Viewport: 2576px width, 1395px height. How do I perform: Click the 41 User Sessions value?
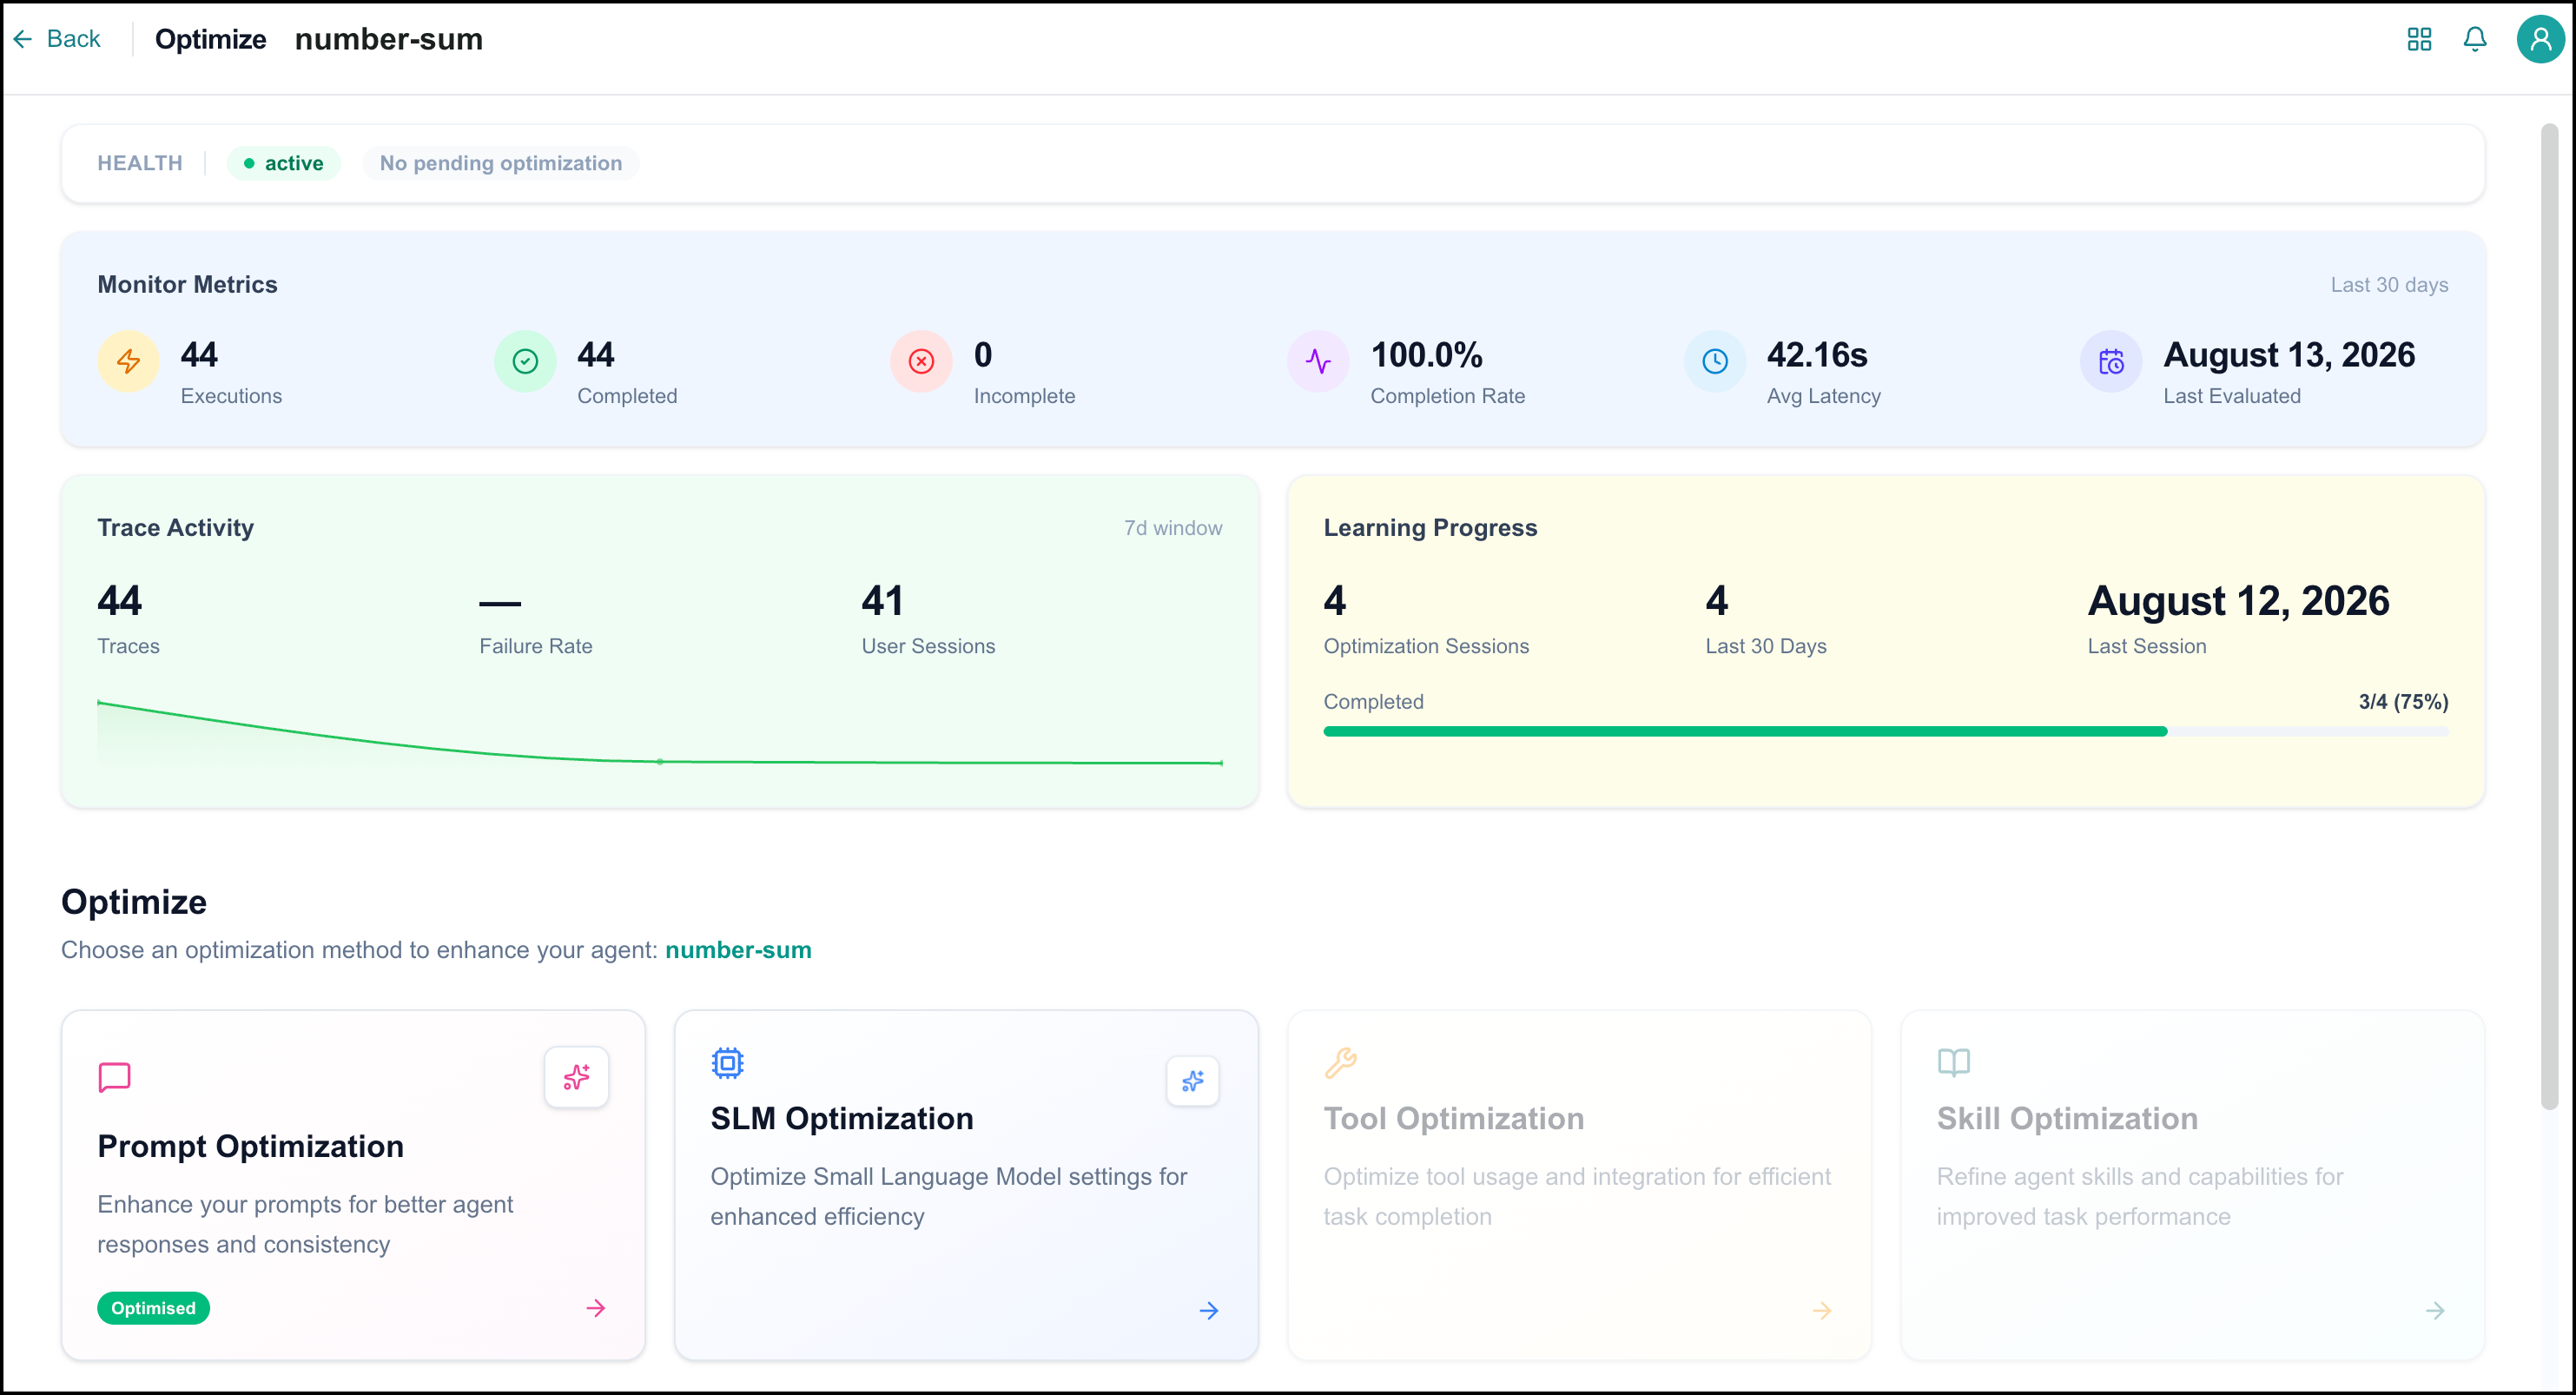pos(882,601)
